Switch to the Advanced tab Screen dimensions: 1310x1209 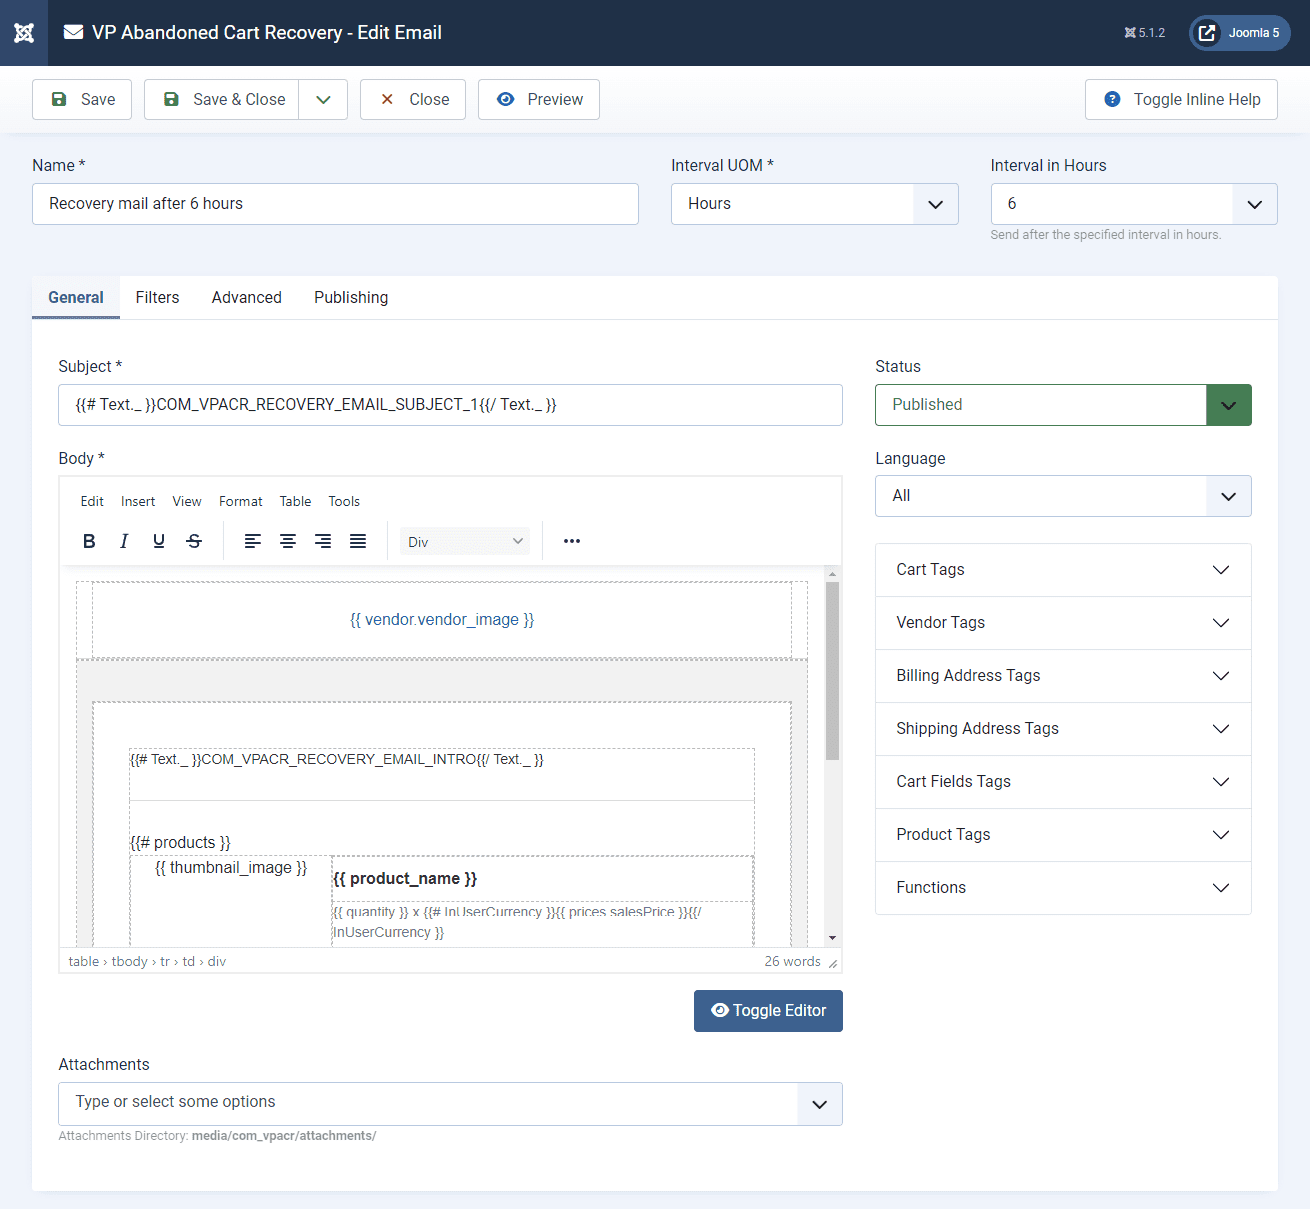[247, 298]
